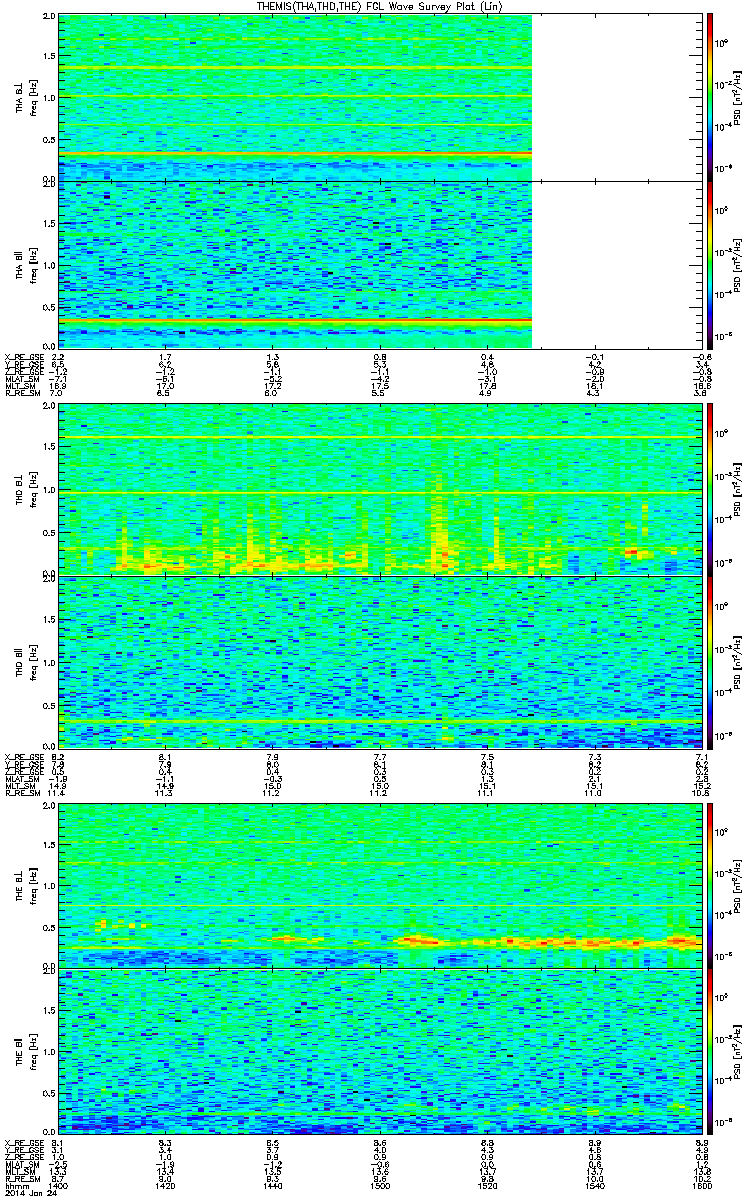Click the '1520' time tick label
This screenshot has width=750, height=1200.
[x=487, y=1185]
